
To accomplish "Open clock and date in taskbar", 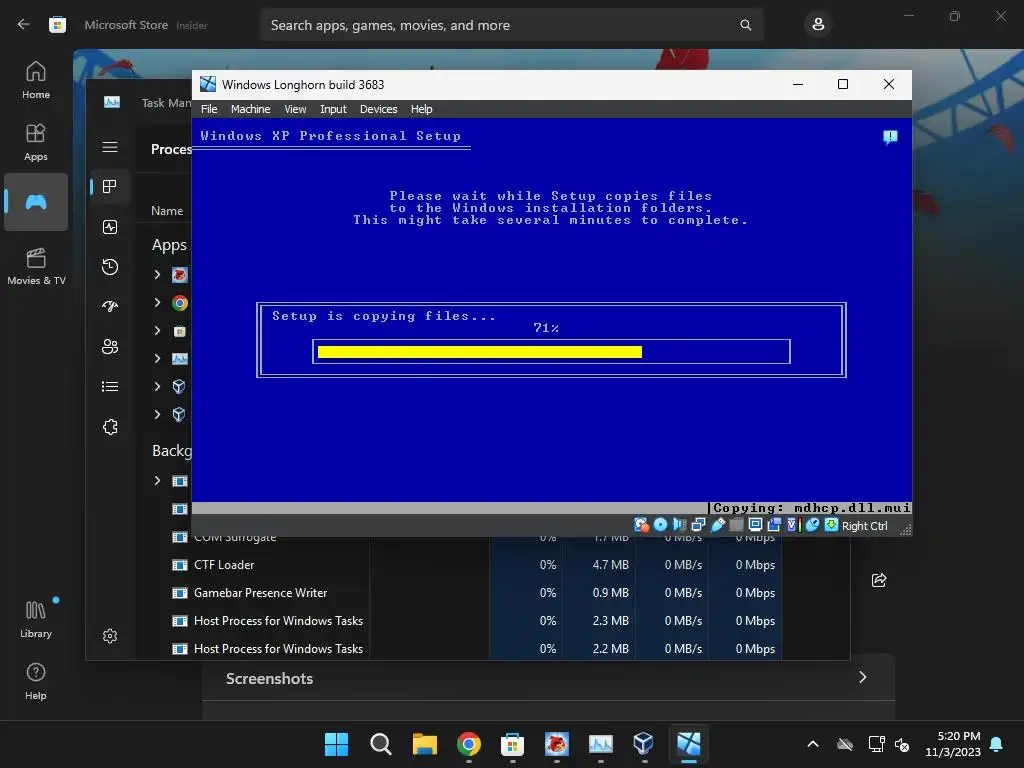I will click(953, 744).
